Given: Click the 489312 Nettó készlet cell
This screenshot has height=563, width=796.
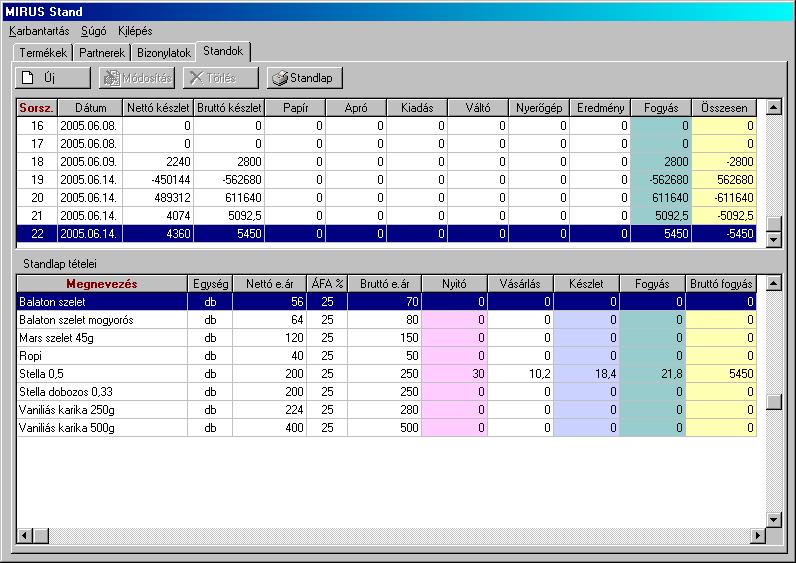Looking at the screenshot, I should click(158, 198).
